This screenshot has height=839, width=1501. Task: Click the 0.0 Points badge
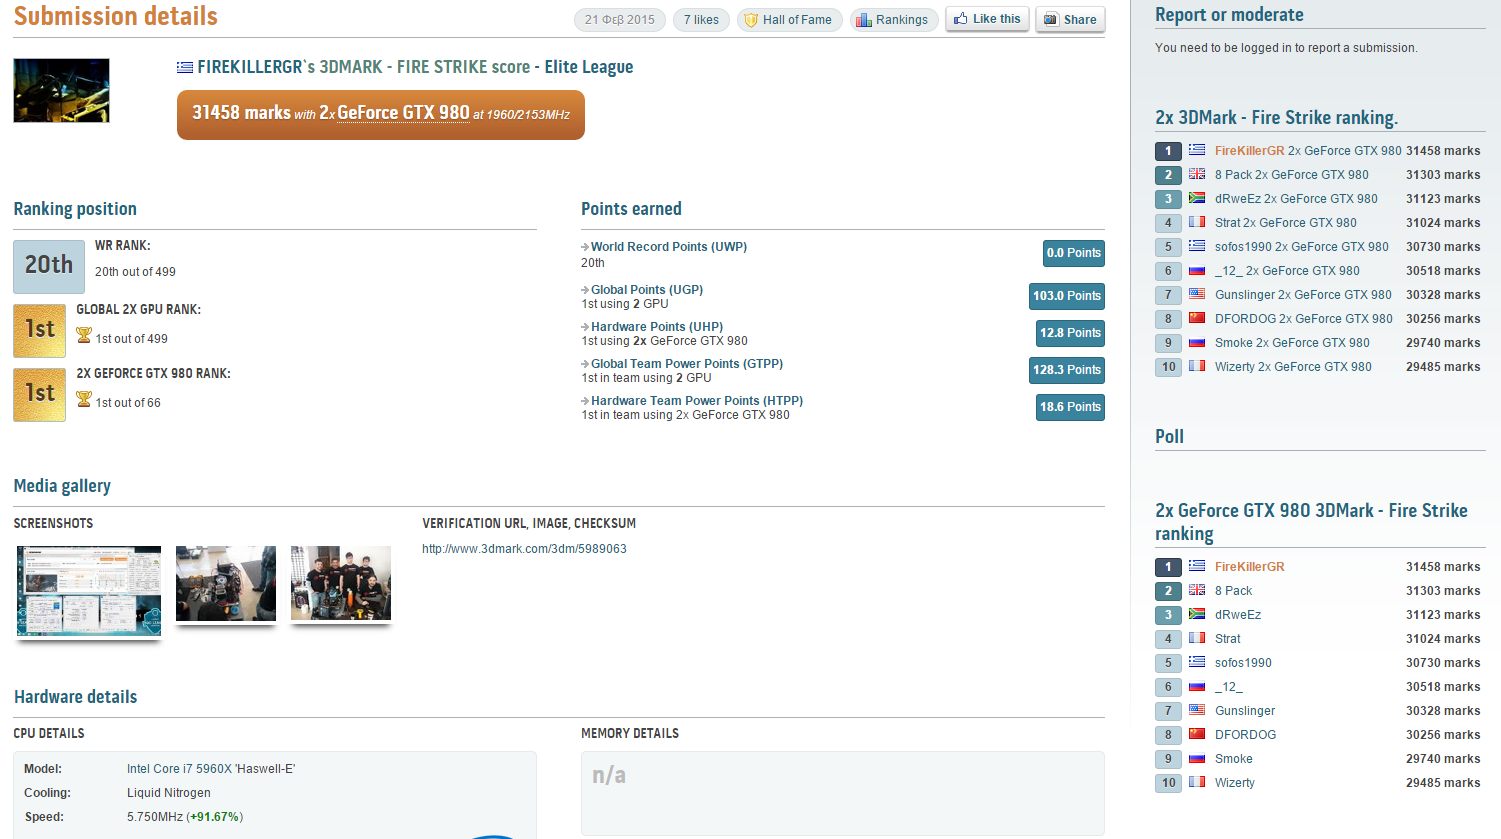click(1073, 253)
